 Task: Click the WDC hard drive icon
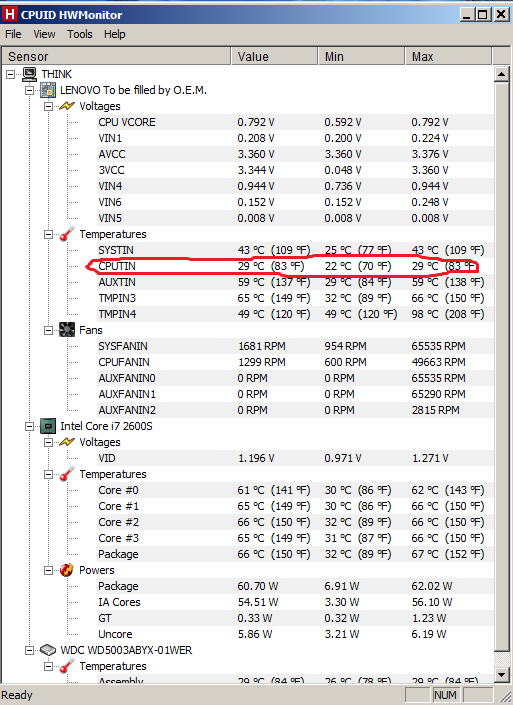(48, 650)
